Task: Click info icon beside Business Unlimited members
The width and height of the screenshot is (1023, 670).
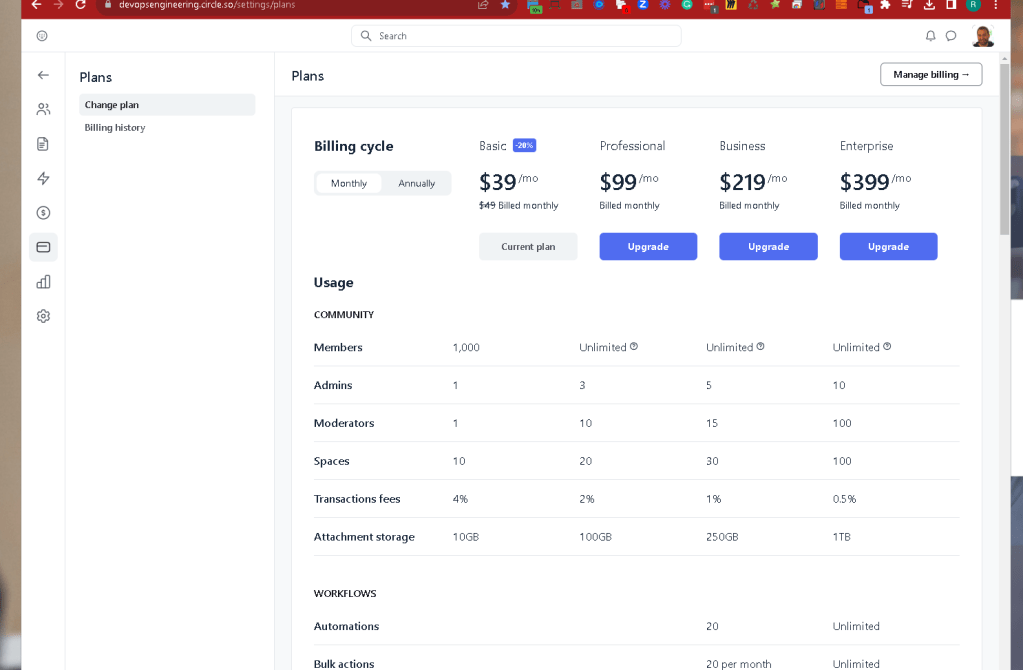Action: pyautogui.click(x=760, y=346)
